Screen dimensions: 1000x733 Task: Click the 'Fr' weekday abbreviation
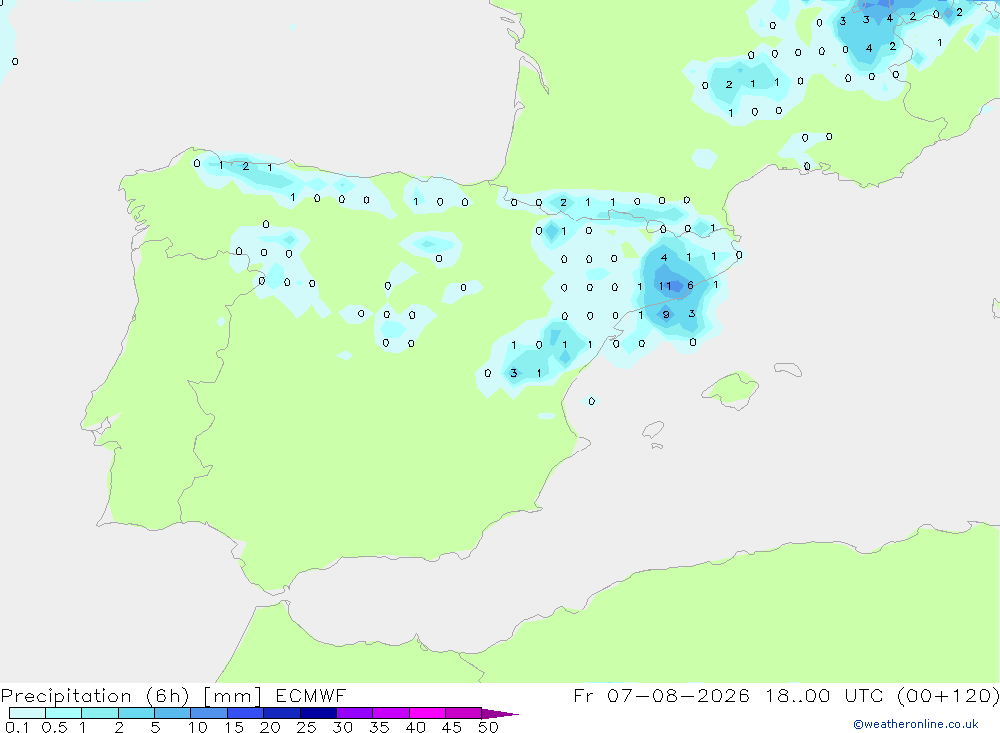pyautogui.click(x=583, y=696)
